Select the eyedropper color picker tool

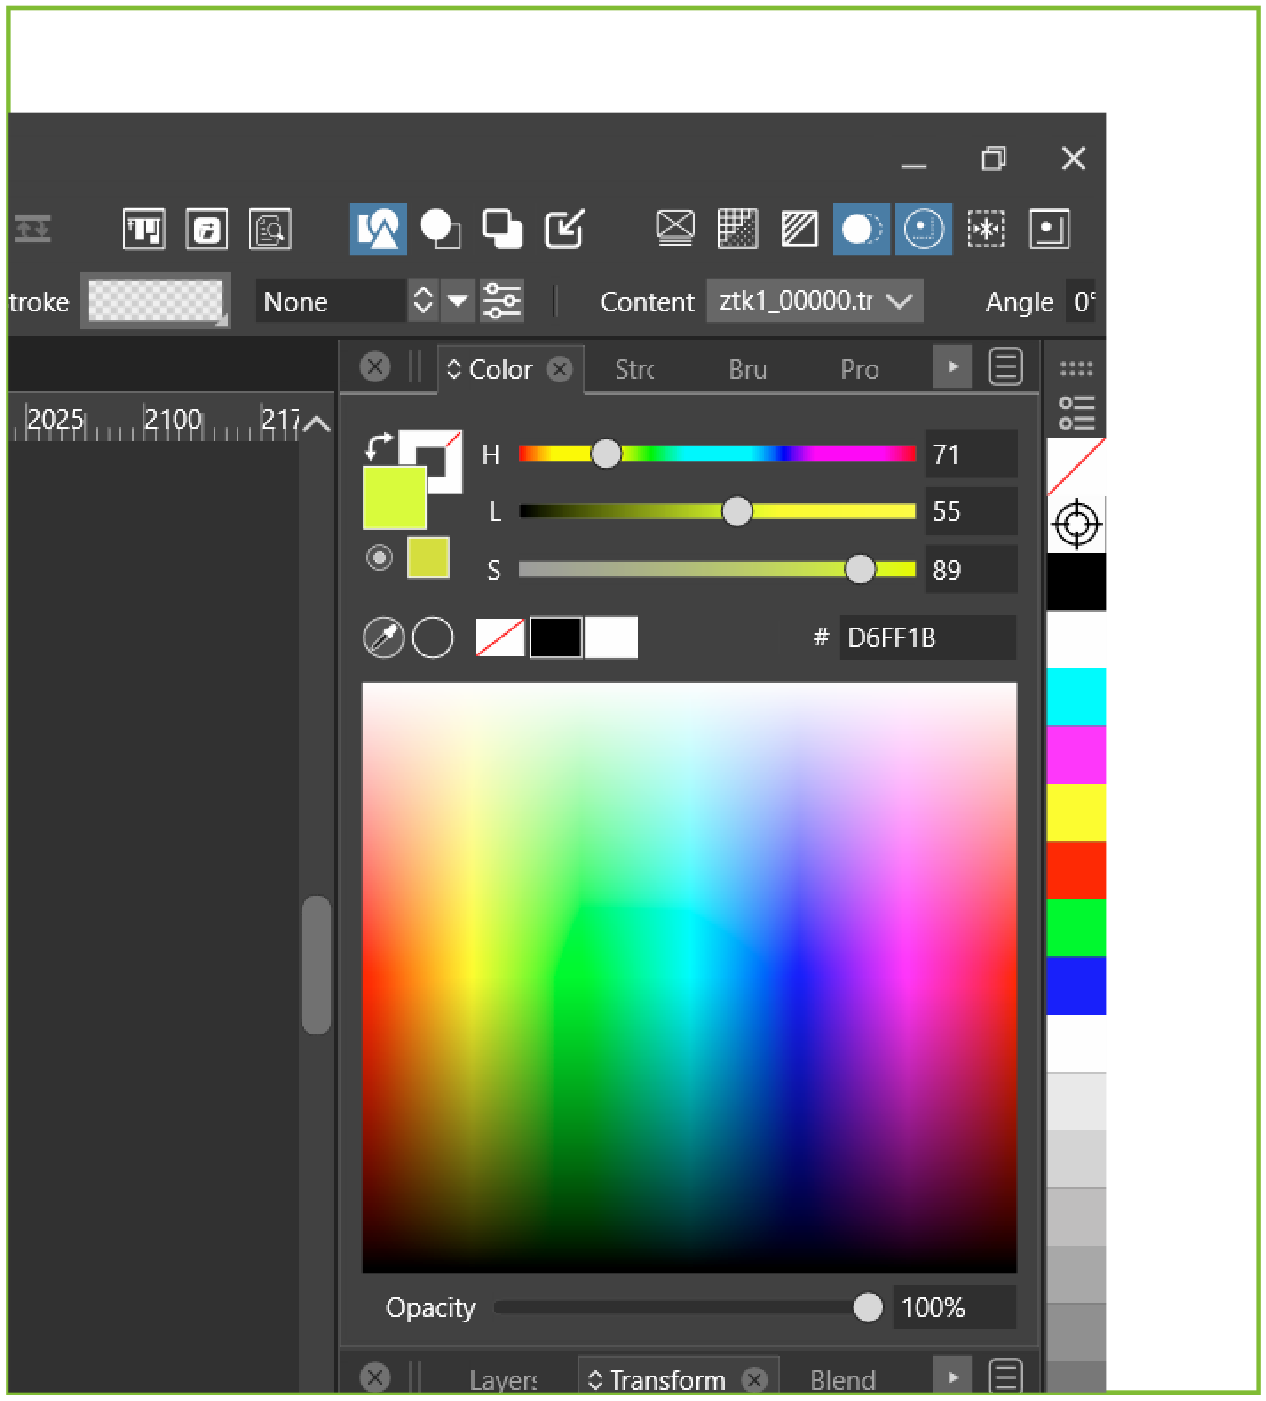coord(383,637)
